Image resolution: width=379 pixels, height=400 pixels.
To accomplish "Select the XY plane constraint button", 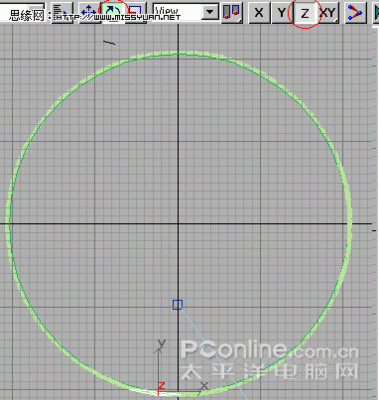I will [x=328, y=13].
